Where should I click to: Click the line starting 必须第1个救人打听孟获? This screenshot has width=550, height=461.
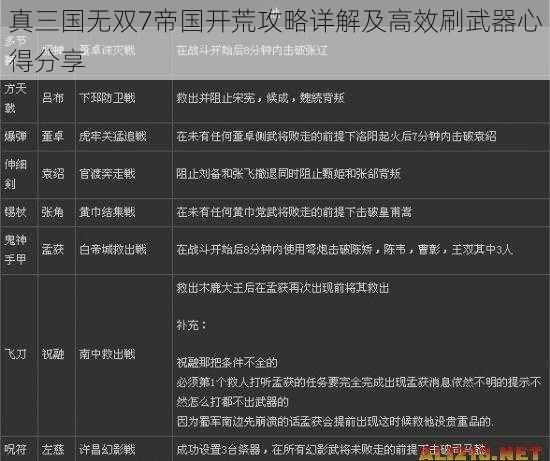point(358,382)
